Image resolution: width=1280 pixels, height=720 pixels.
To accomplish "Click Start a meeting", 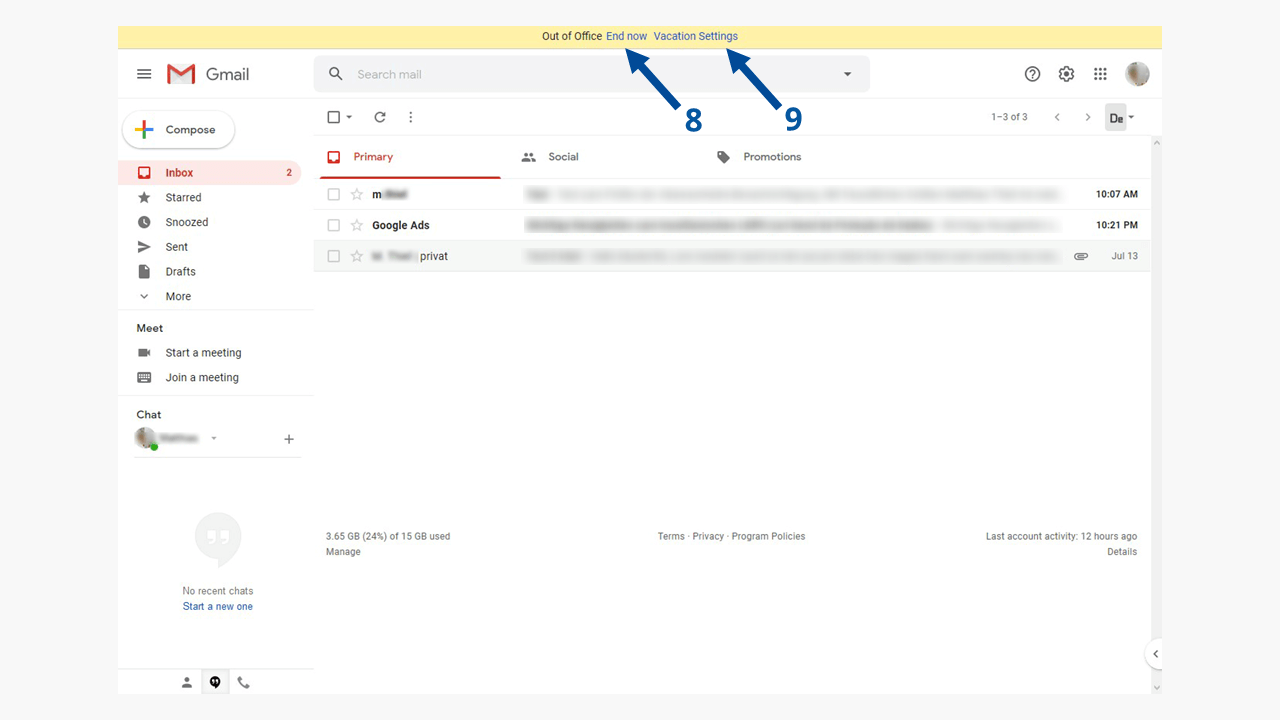I will click(x=203, y=353).
